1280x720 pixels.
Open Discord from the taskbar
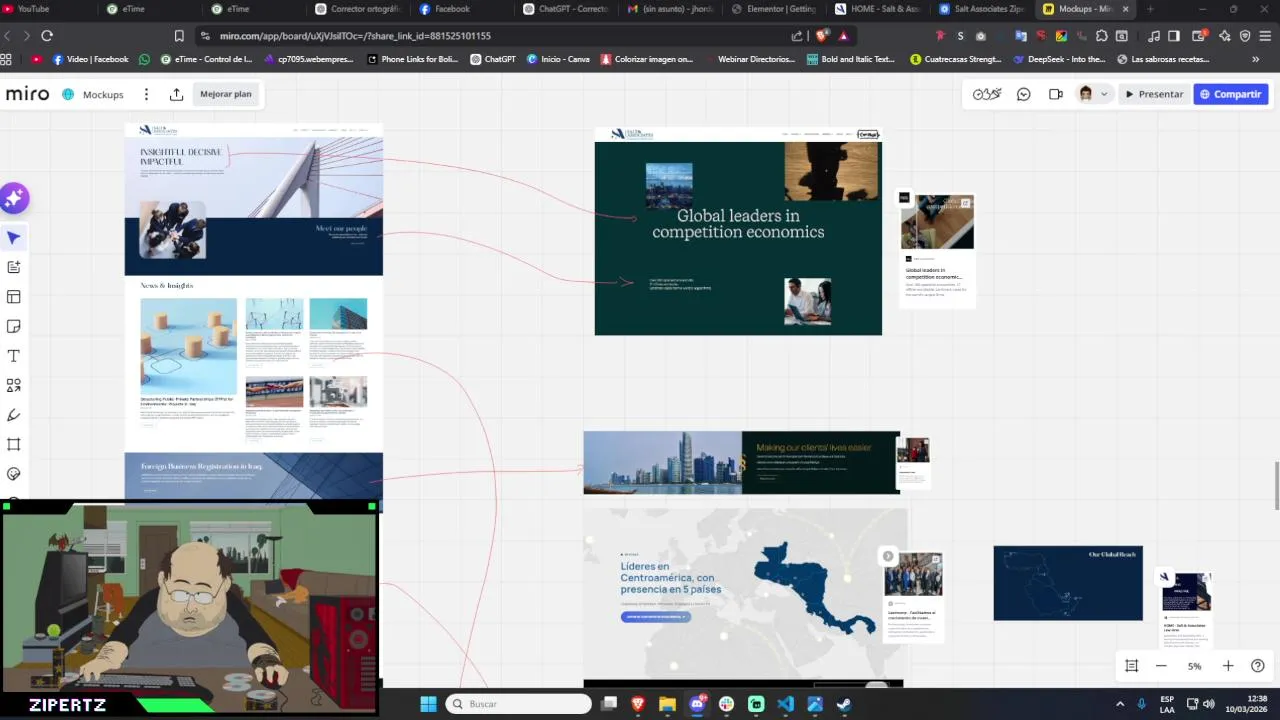click(x=697, y=704)
